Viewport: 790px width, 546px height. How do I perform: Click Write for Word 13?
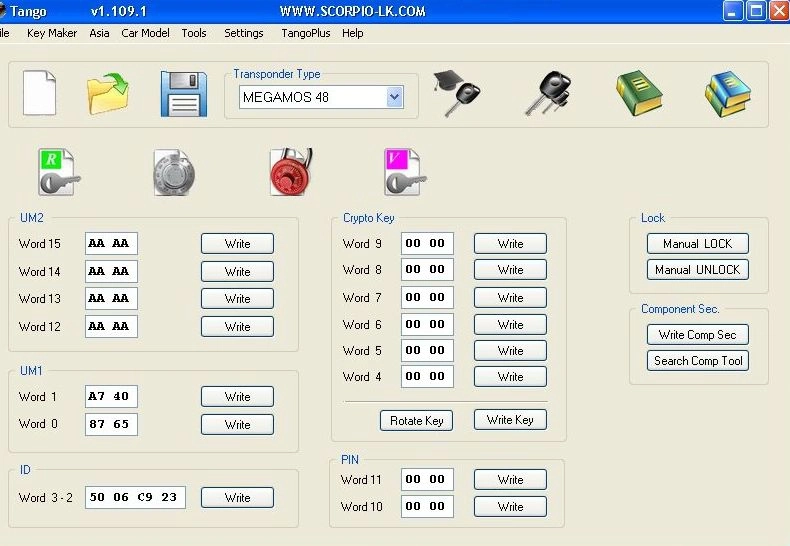[237, 299]
